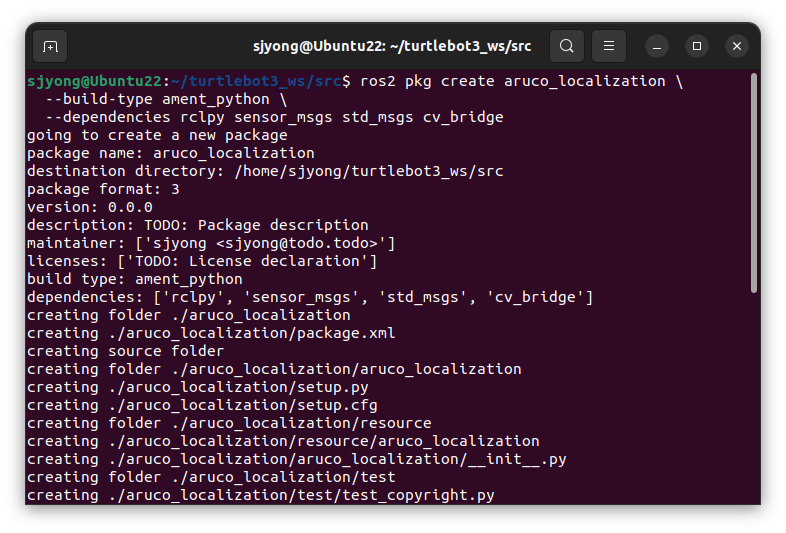
Task: Open the hamburger main menu
Action: coord(609,46)
